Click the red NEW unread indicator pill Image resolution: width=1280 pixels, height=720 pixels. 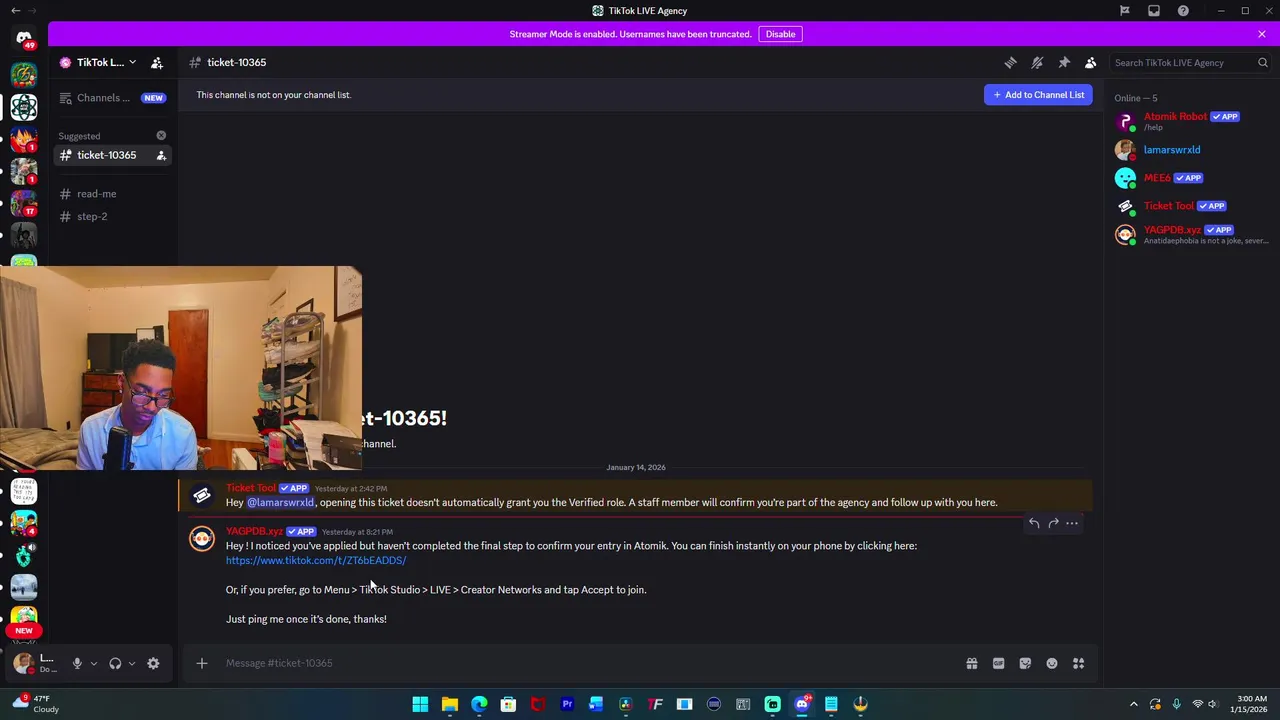[24, 631]
